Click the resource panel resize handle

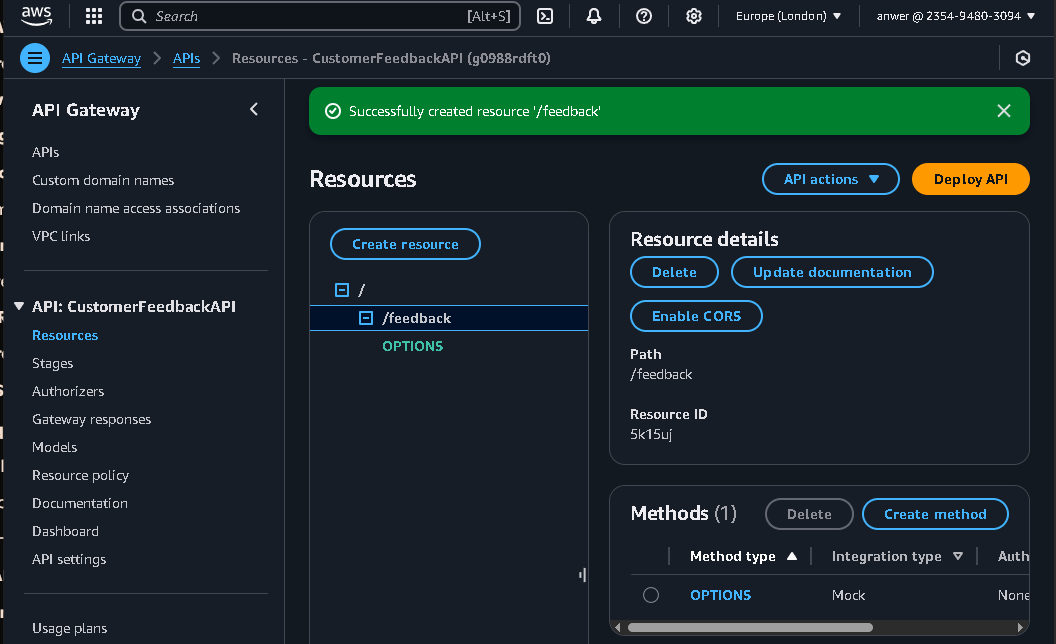[x=583, y=575]
